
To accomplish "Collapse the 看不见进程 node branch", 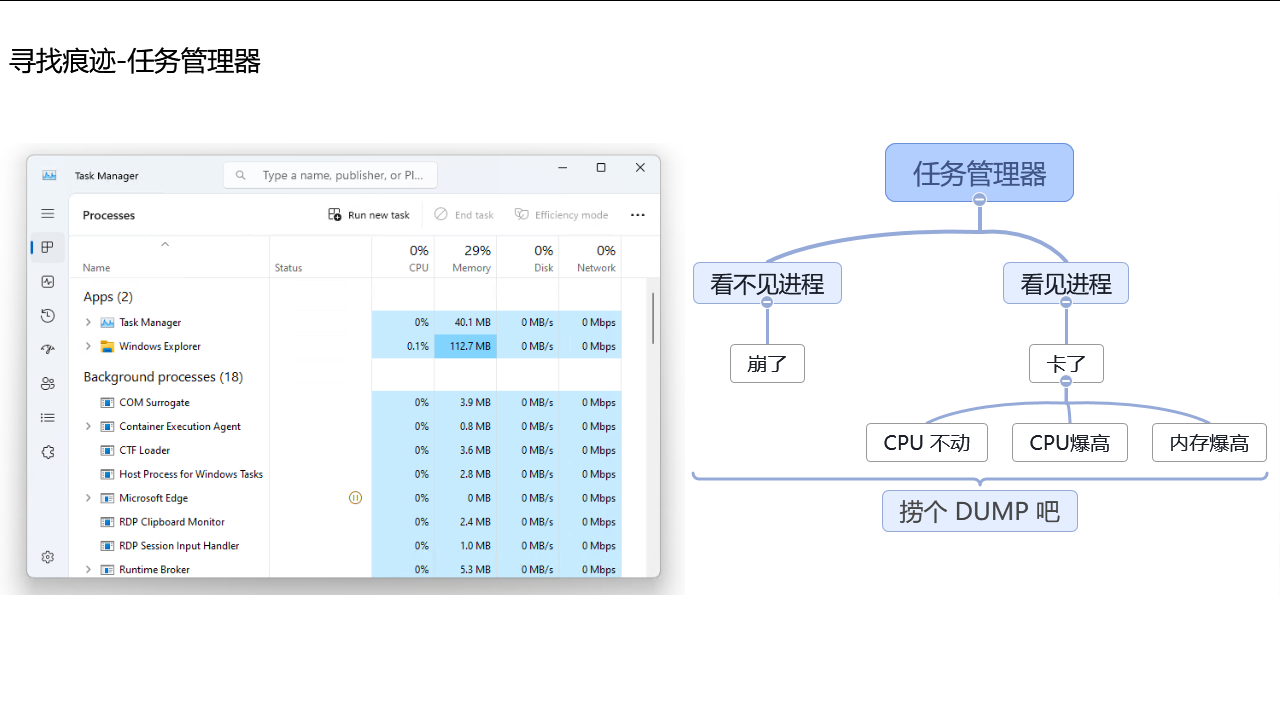I will (x=767, y=302).
